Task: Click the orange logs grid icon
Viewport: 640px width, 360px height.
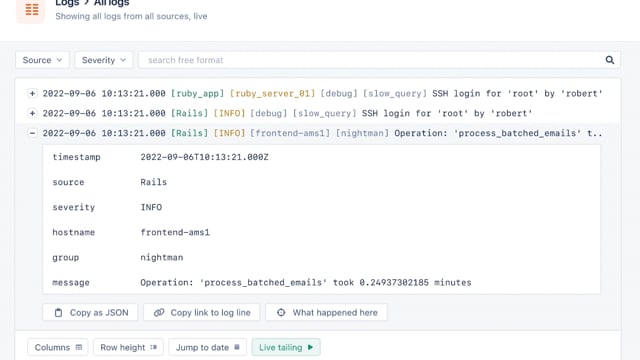Action: tap(31, 9)
